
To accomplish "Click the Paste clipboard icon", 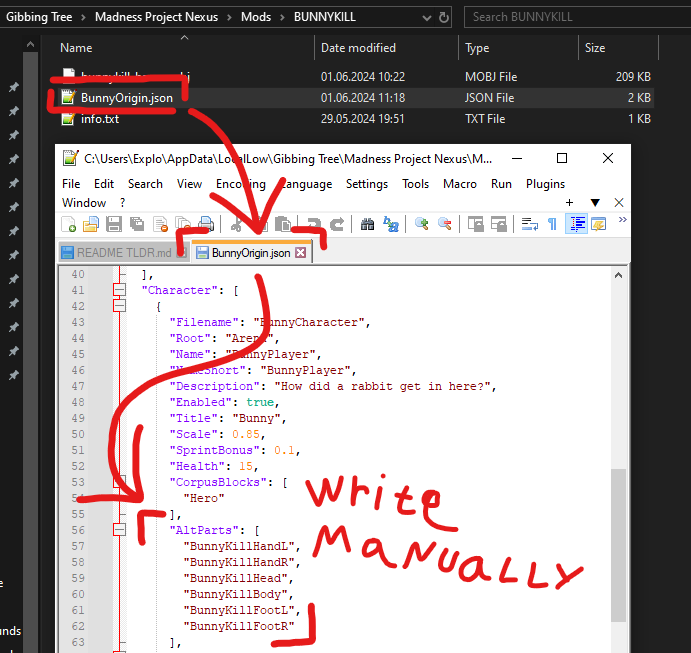I will tap(282, 224).
